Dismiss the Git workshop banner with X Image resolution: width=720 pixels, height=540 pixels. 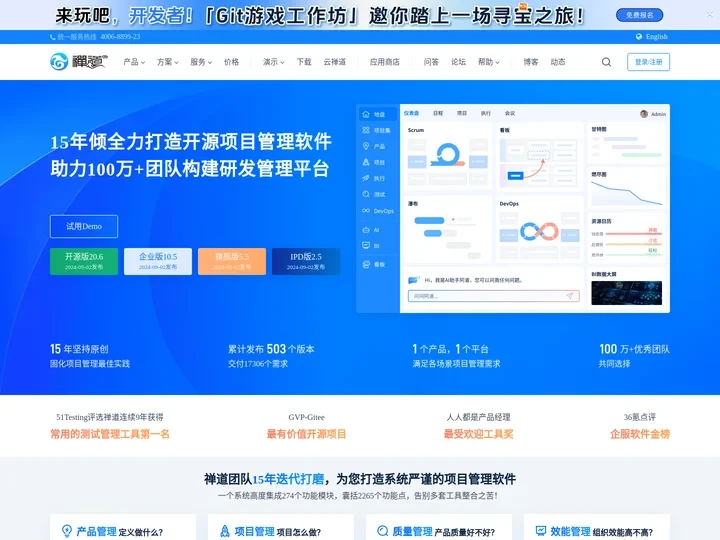click(709, 15)
